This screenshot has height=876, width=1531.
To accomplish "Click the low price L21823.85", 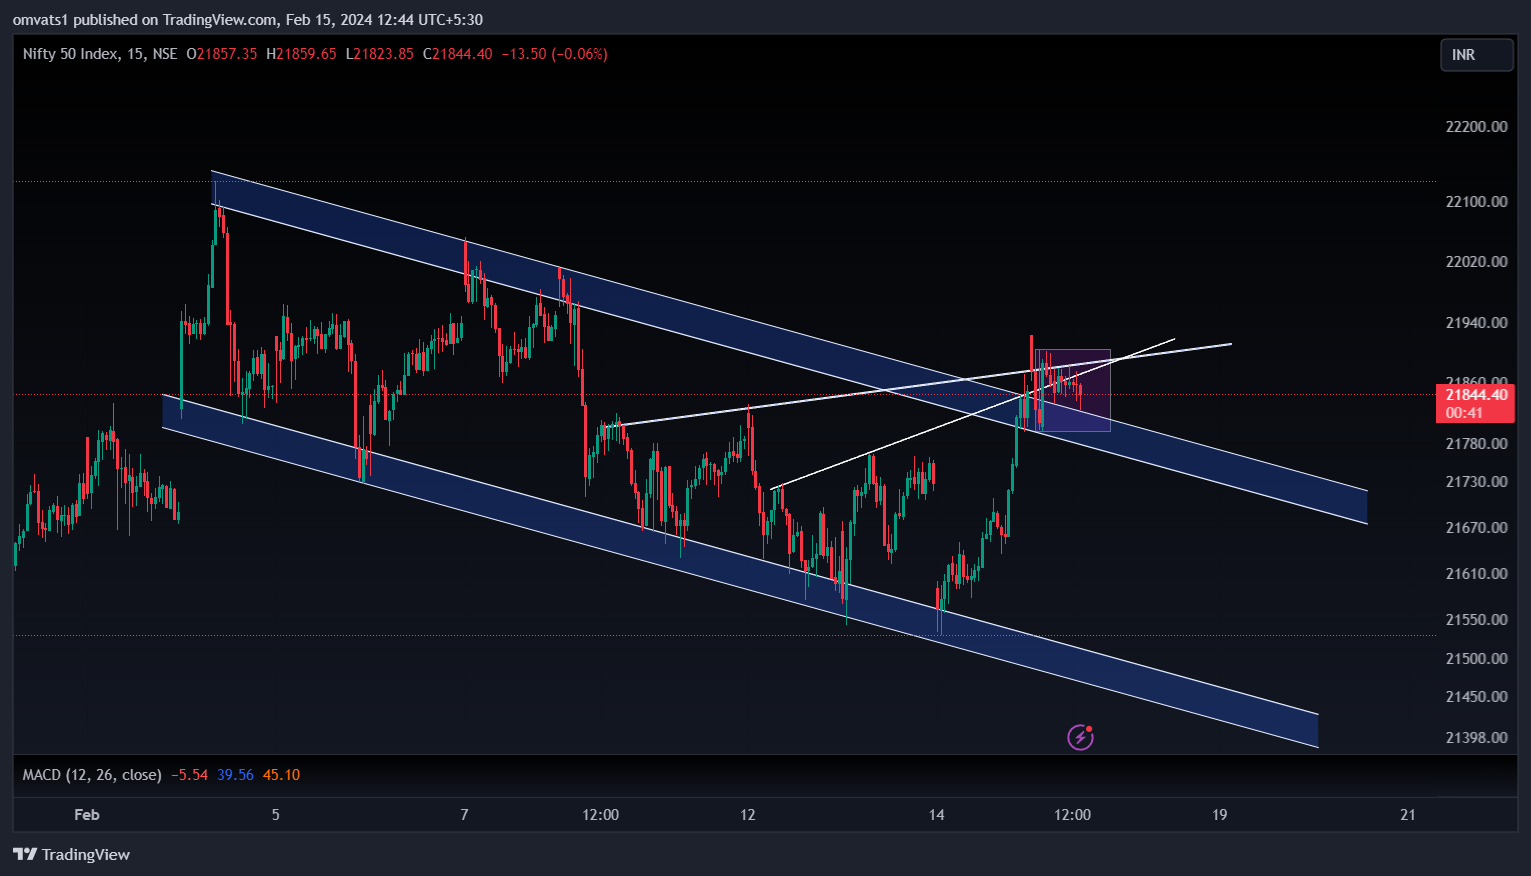I will 379,54.
